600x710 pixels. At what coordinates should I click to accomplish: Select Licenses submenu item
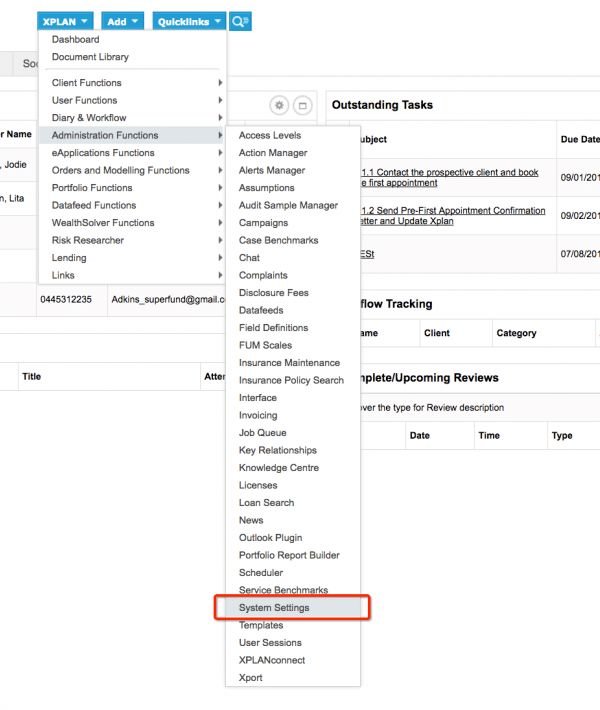coord(258,485)
